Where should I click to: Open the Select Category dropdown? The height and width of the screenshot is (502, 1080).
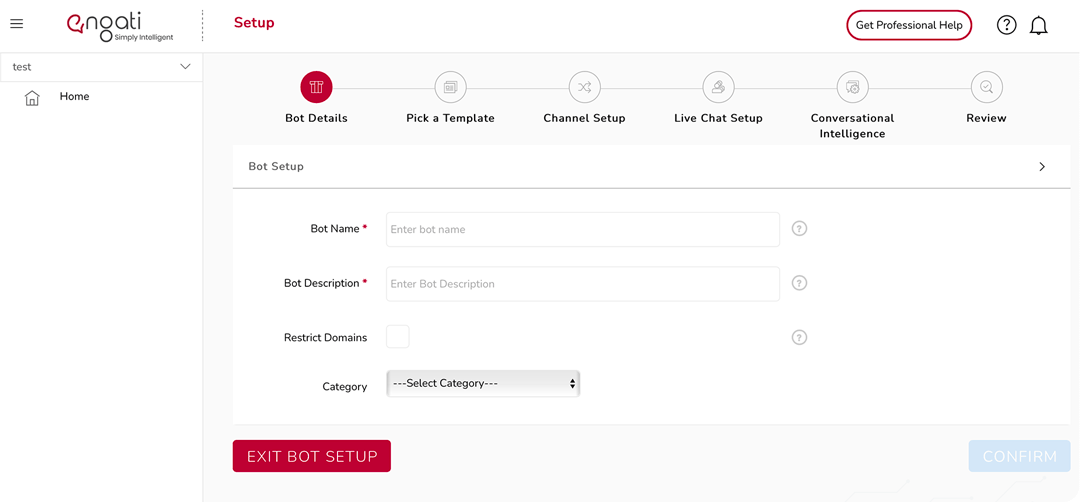pos(484,384)
